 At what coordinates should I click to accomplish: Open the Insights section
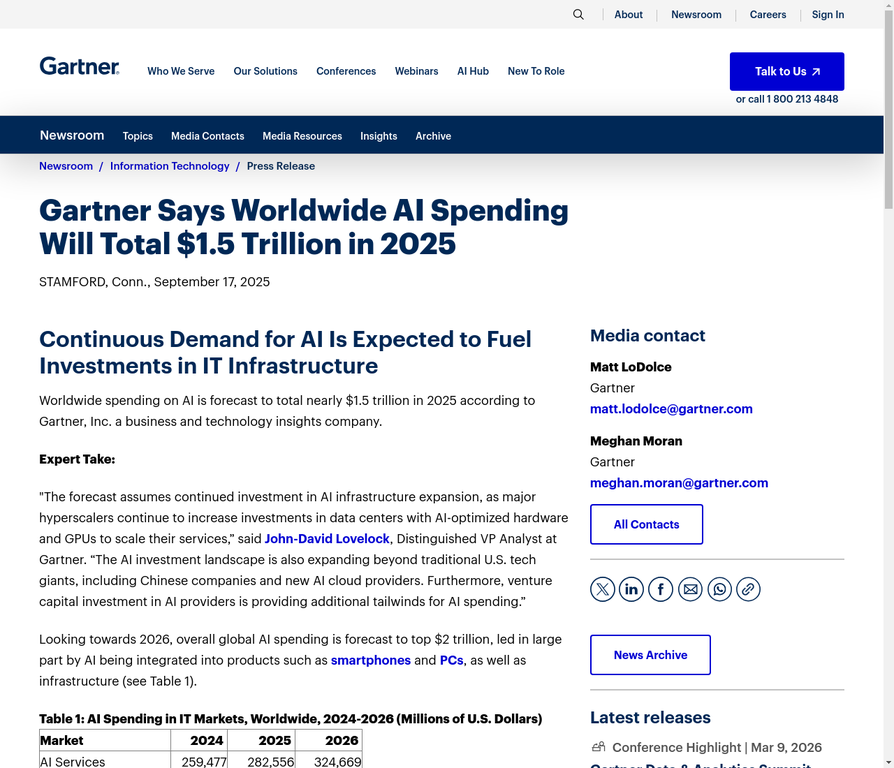(x=378, y=136)
